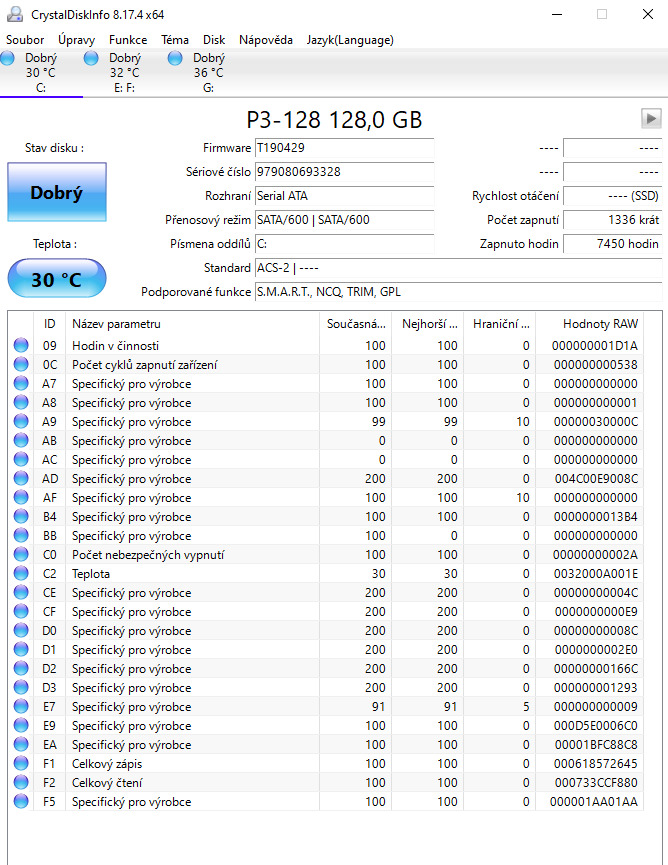Click status orb for Teplota row

tap(21, 574)
